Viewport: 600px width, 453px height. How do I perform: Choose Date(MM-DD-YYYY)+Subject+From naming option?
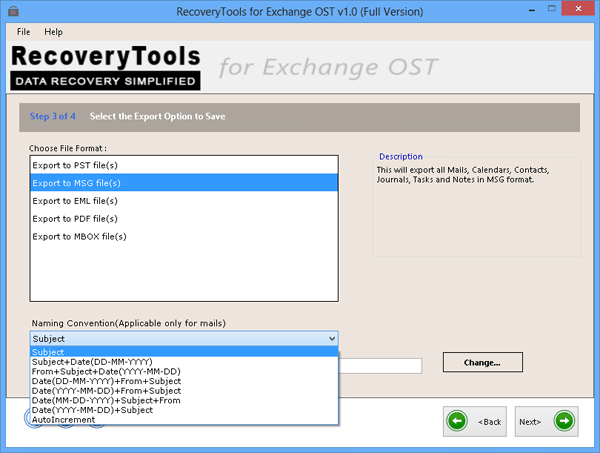point(184,400)
